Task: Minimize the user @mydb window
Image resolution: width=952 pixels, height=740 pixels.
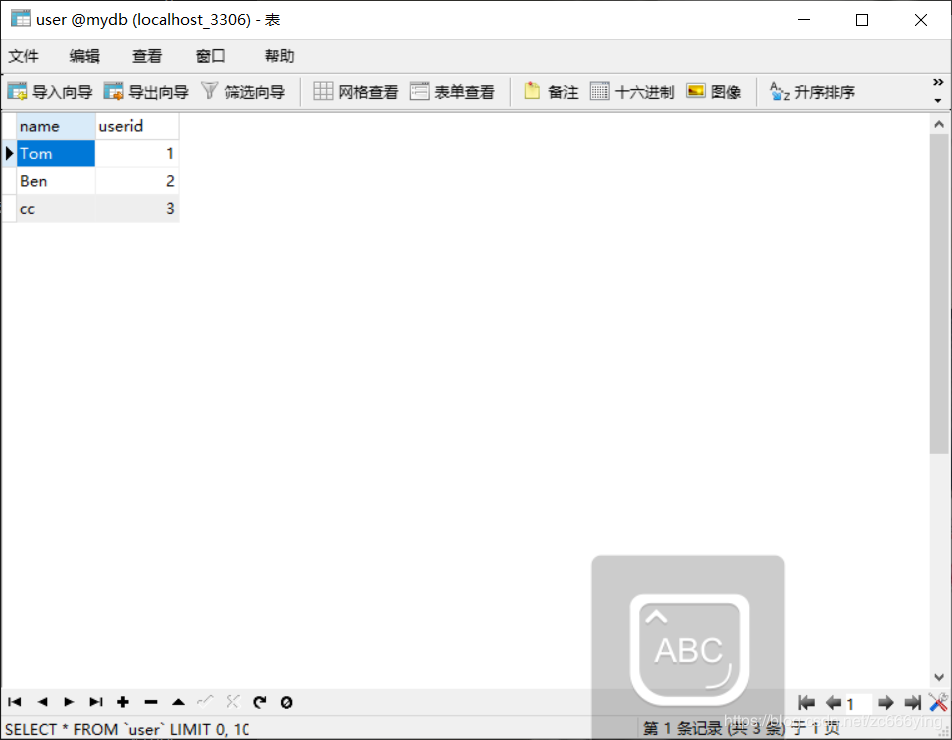Action: coord(804,20)
